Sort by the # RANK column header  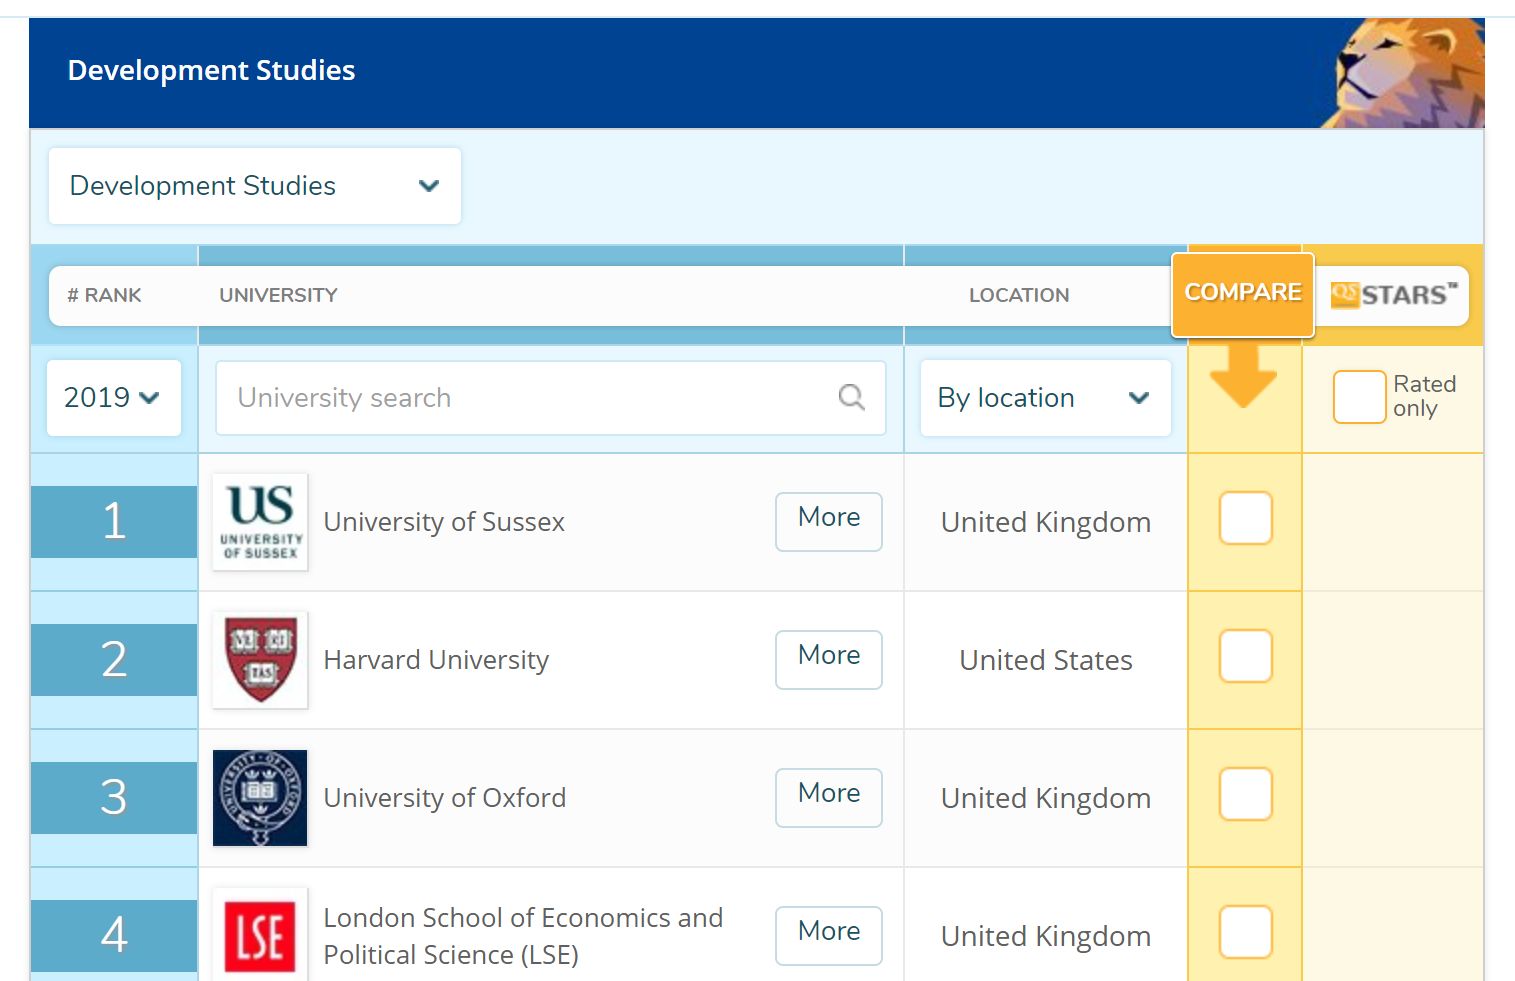click(x=104, y=295)
